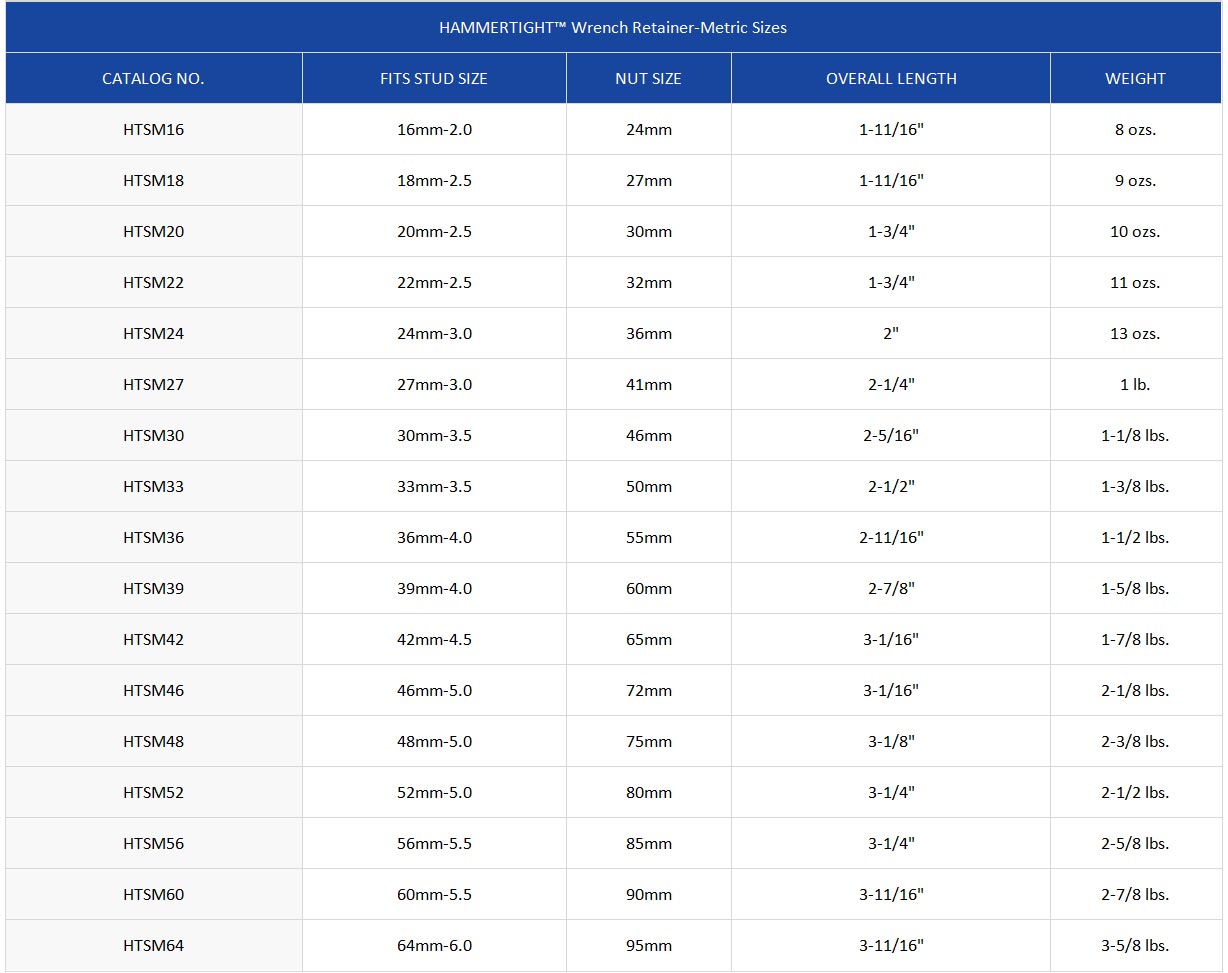1228x973 pixels.
Task: Click the 30mm nut size for HTSM20
Action: point(649,232)
